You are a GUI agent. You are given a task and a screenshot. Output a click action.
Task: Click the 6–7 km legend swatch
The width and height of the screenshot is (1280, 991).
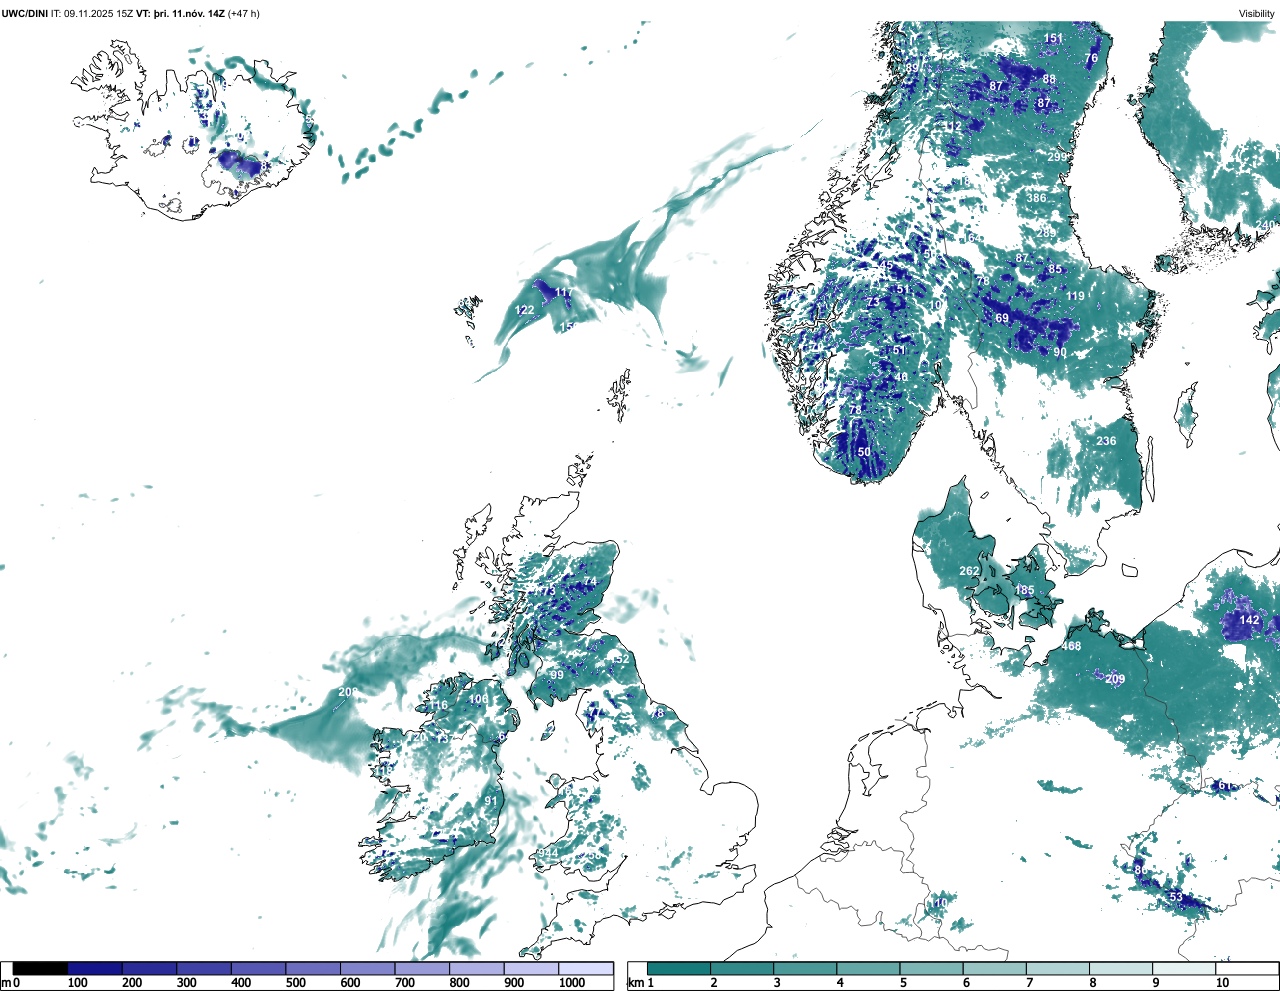coord(995,968)
